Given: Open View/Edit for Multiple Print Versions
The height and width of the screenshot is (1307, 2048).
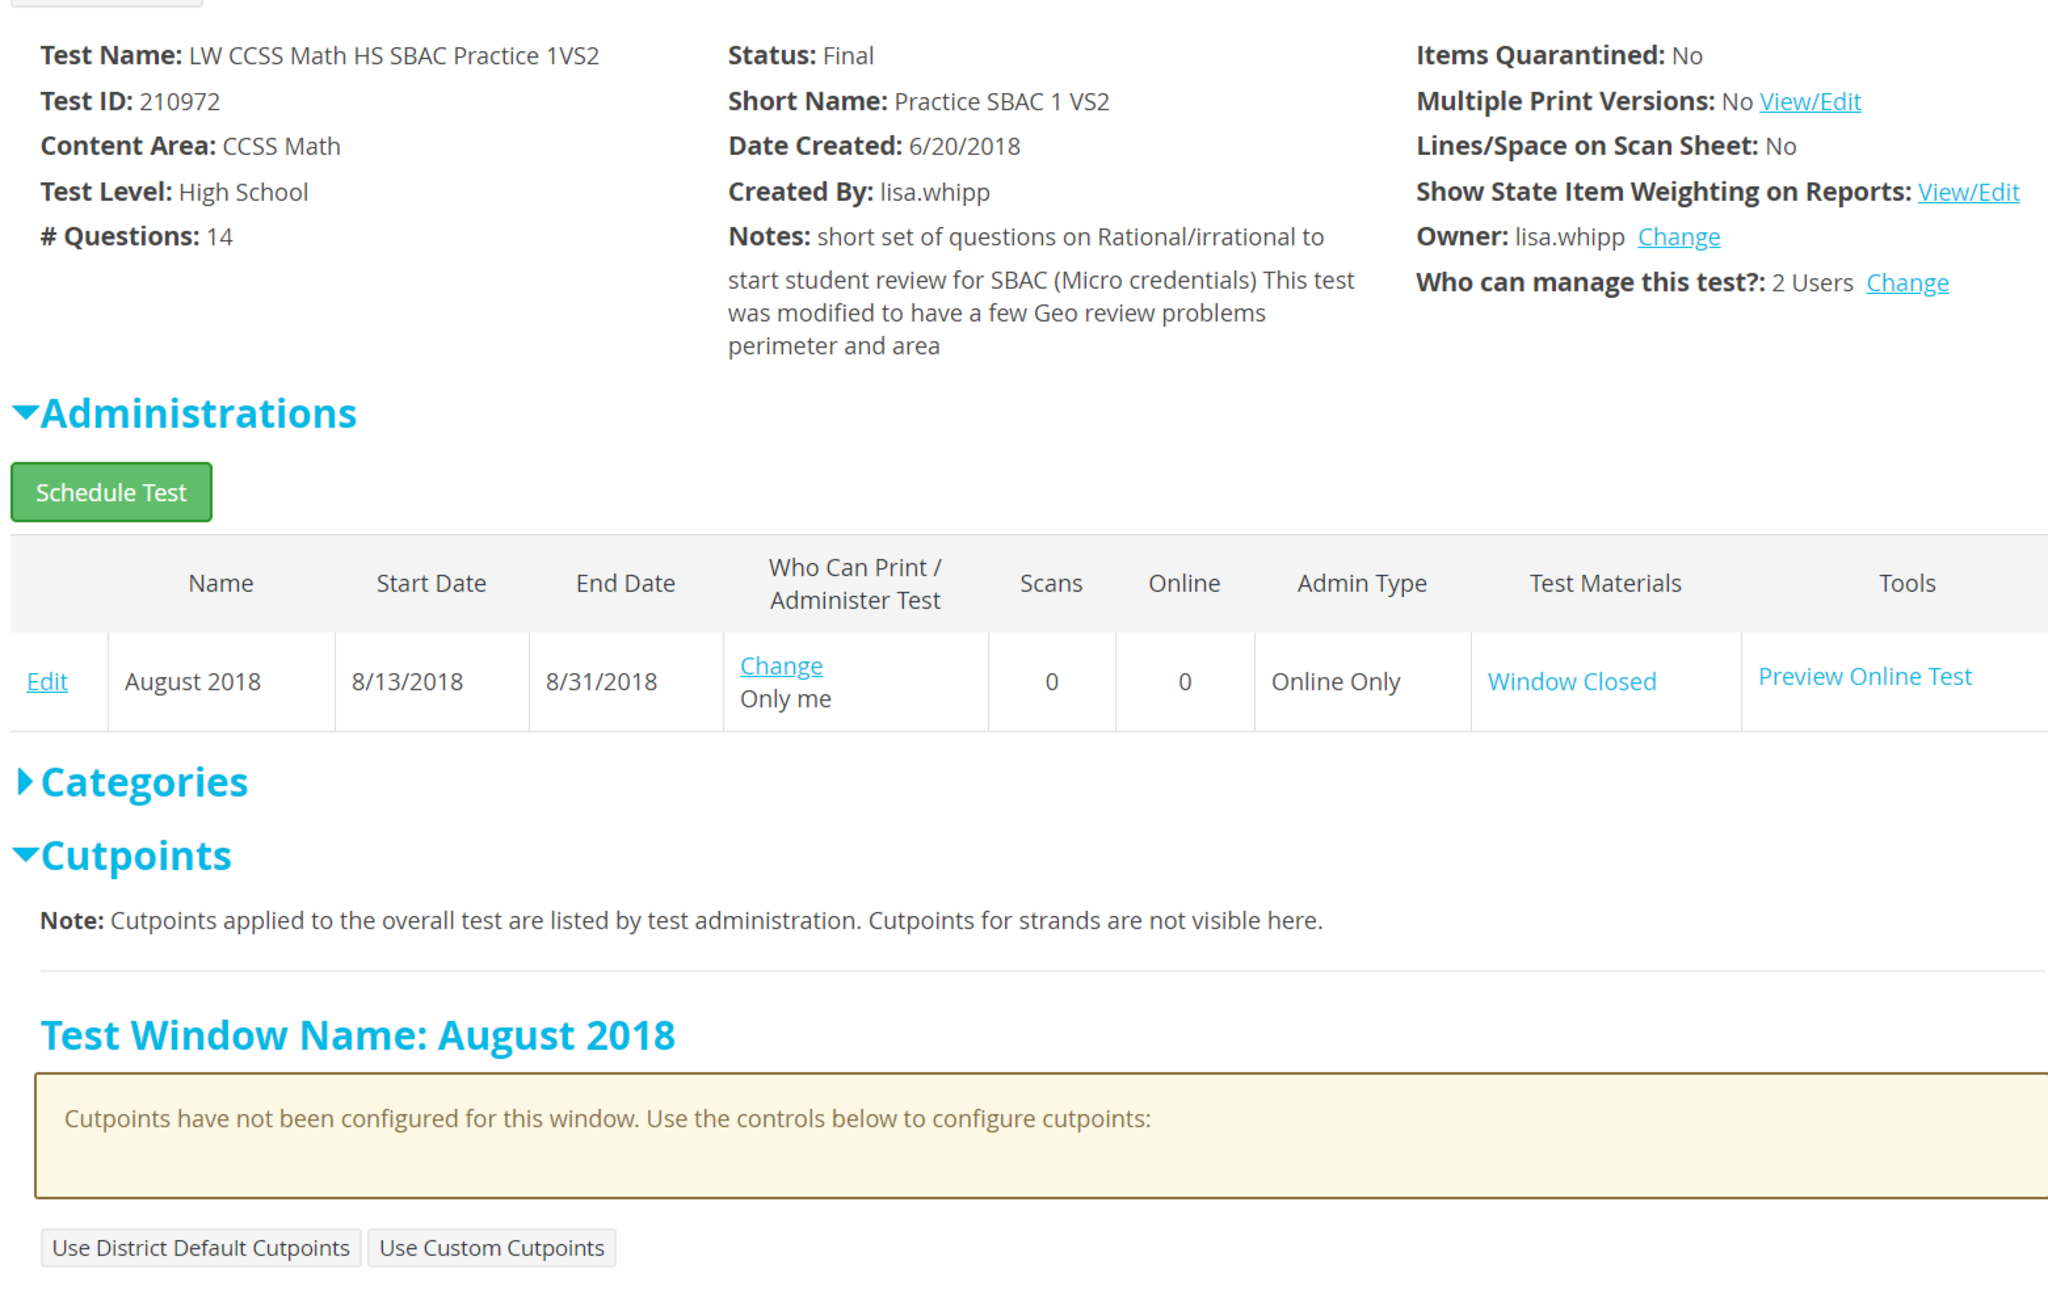Looking at the screenshot, I should coord(1809,101).
